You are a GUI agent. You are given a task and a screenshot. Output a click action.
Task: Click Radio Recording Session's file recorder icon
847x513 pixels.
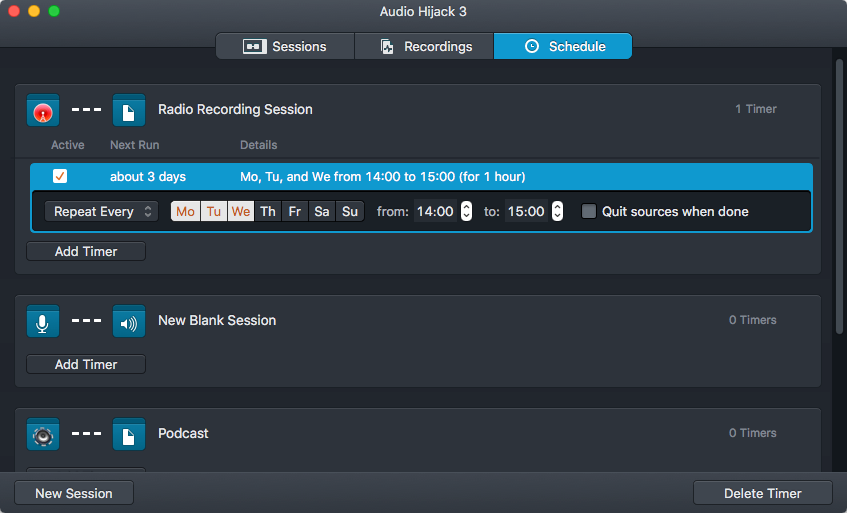coord(129,110)
